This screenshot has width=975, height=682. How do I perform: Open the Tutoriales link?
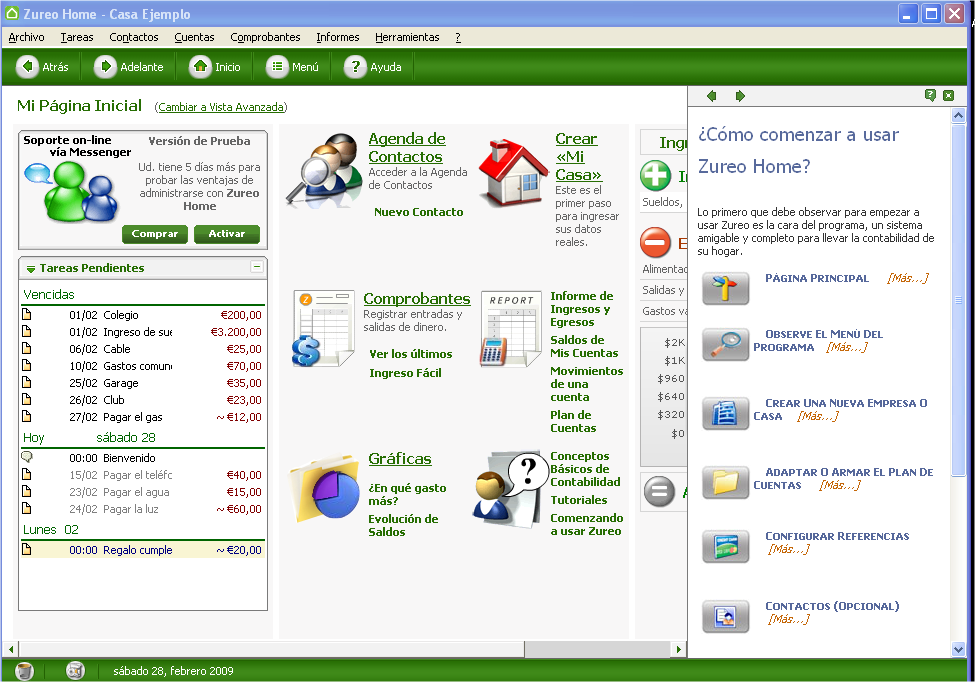[579, 500]
